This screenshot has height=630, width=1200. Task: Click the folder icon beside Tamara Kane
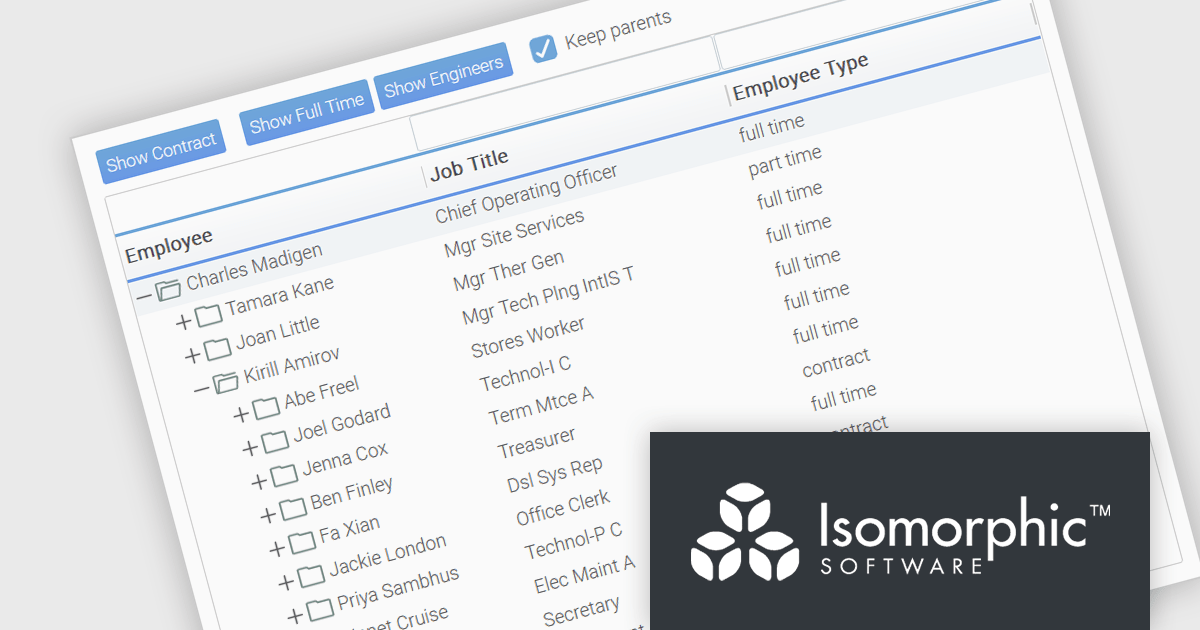(x=208, y=316)
